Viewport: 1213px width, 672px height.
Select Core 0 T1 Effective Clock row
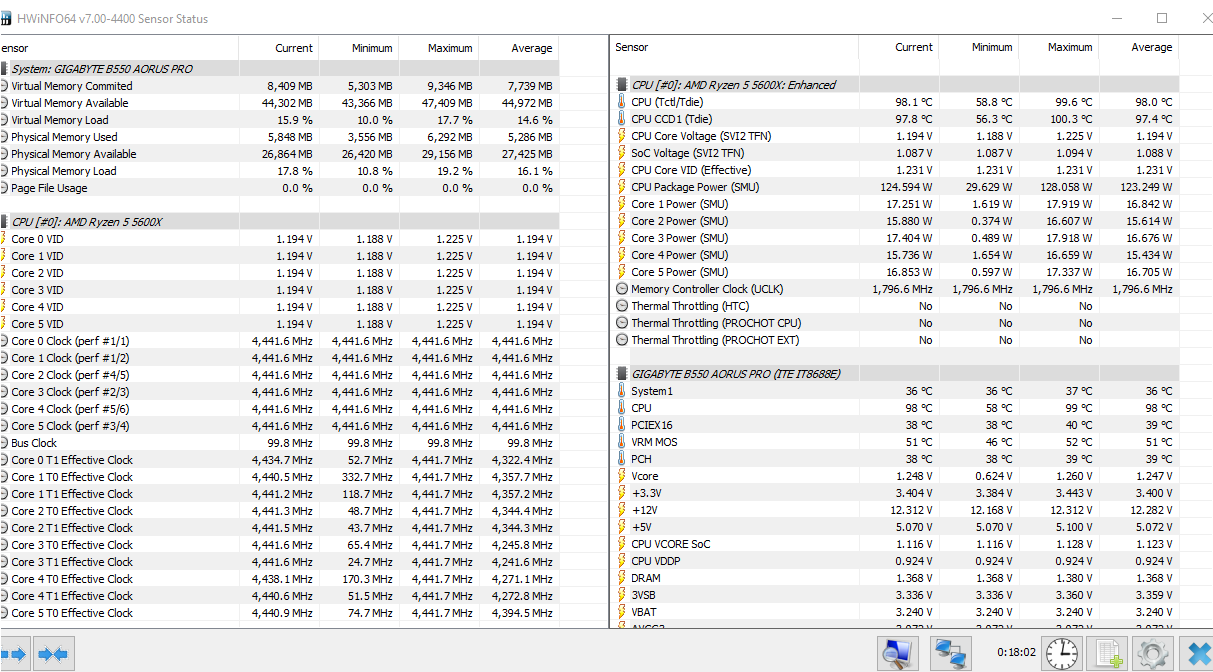pos(279,460)
